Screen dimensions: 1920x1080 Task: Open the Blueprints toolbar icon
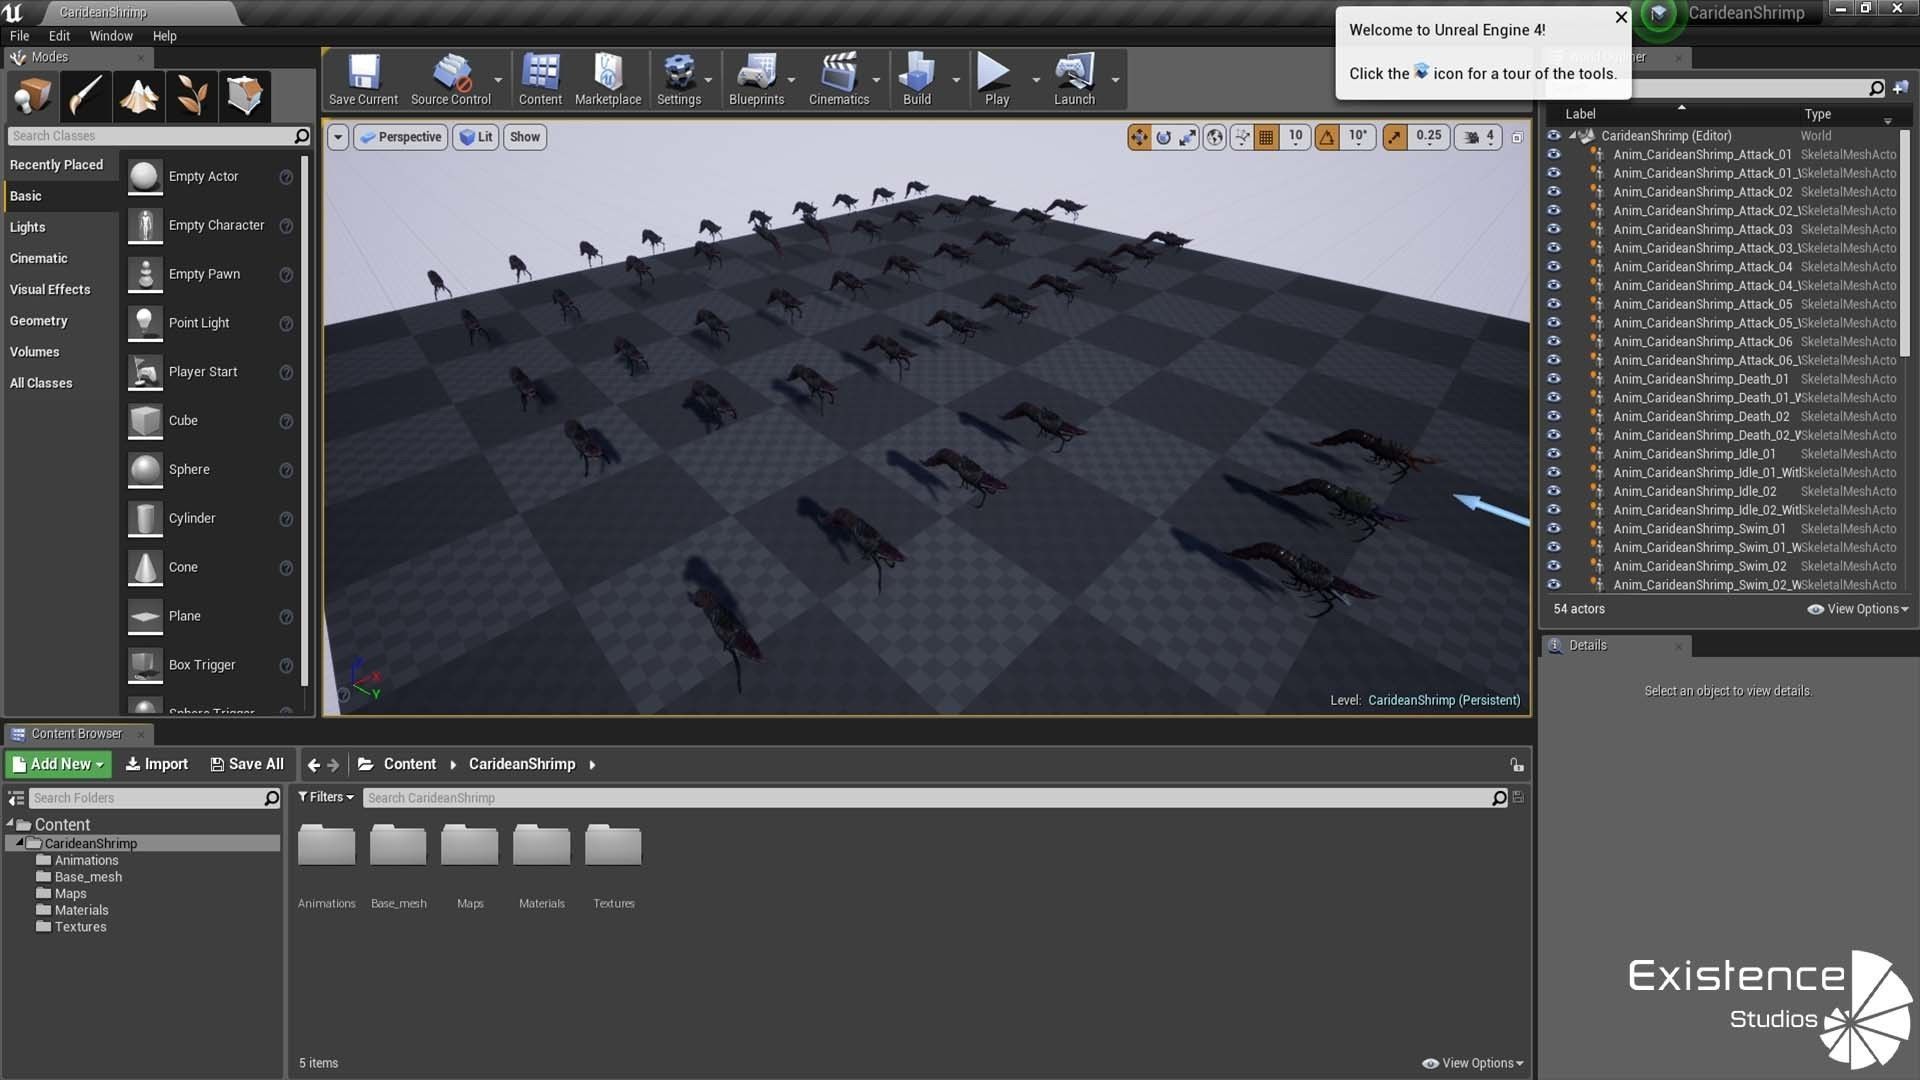coord(757,79)
